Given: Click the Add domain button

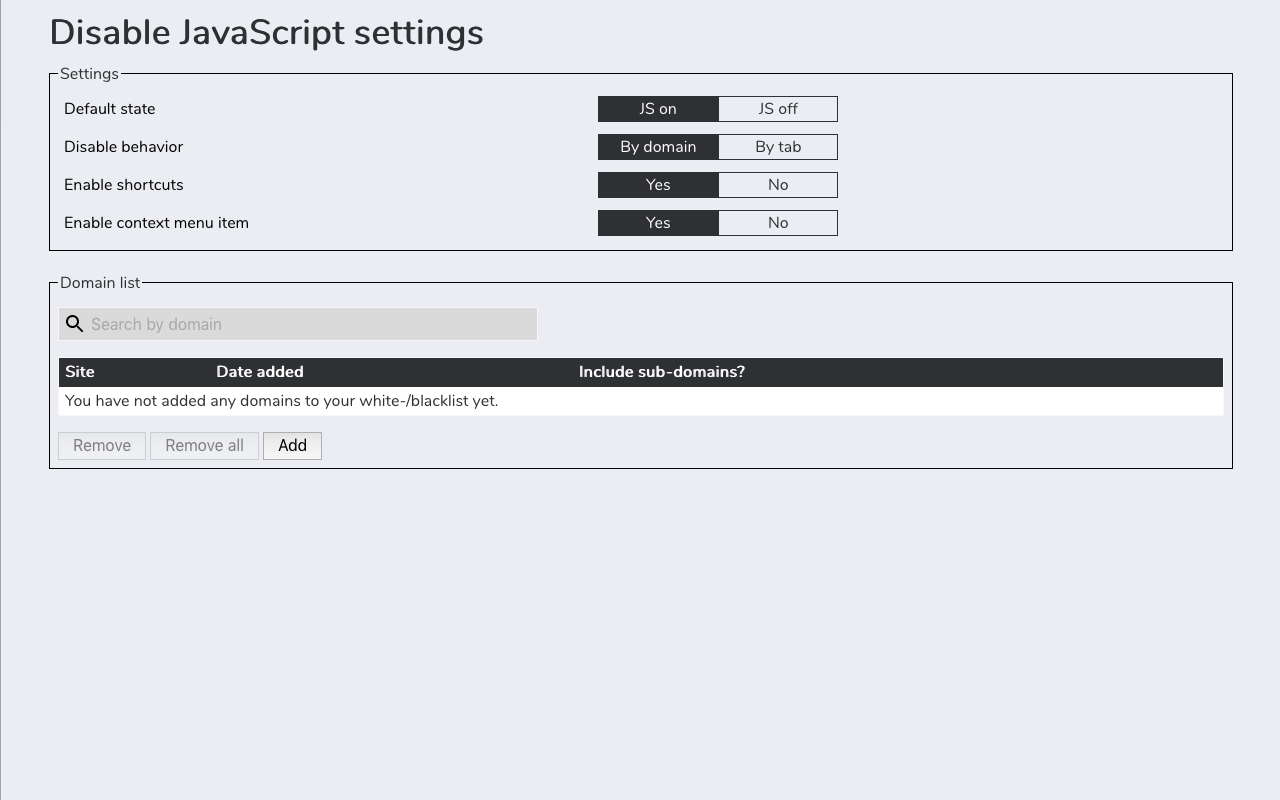Looking at the screenshot, I should pos(292,446).
